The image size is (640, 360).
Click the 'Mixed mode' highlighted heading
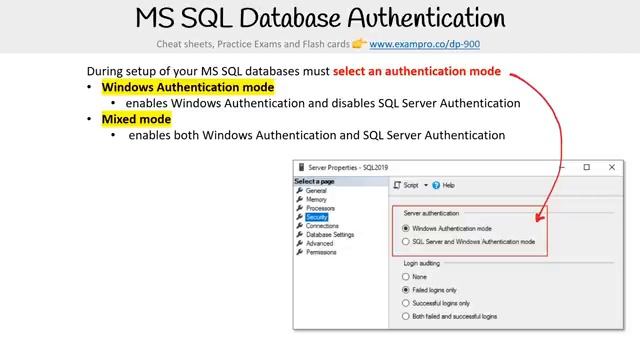[x=136, y=119]
